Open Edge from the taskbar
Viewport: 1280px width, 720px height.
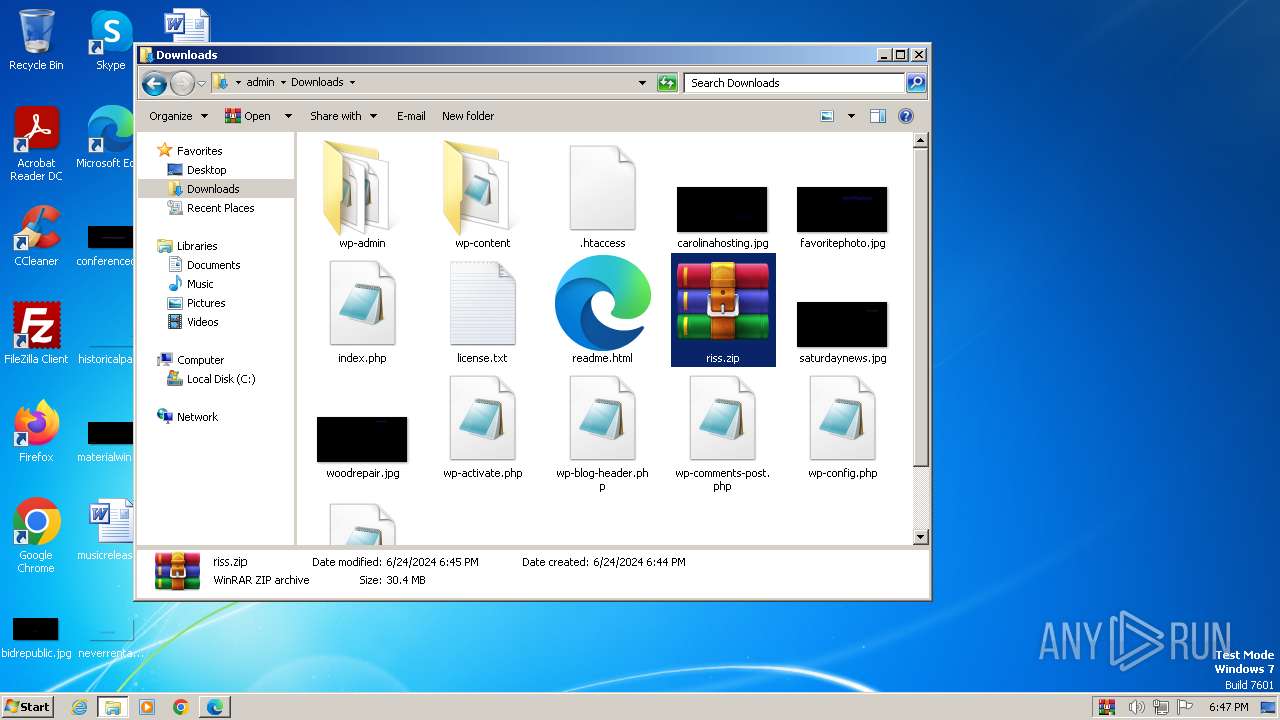tap(214, 707)
